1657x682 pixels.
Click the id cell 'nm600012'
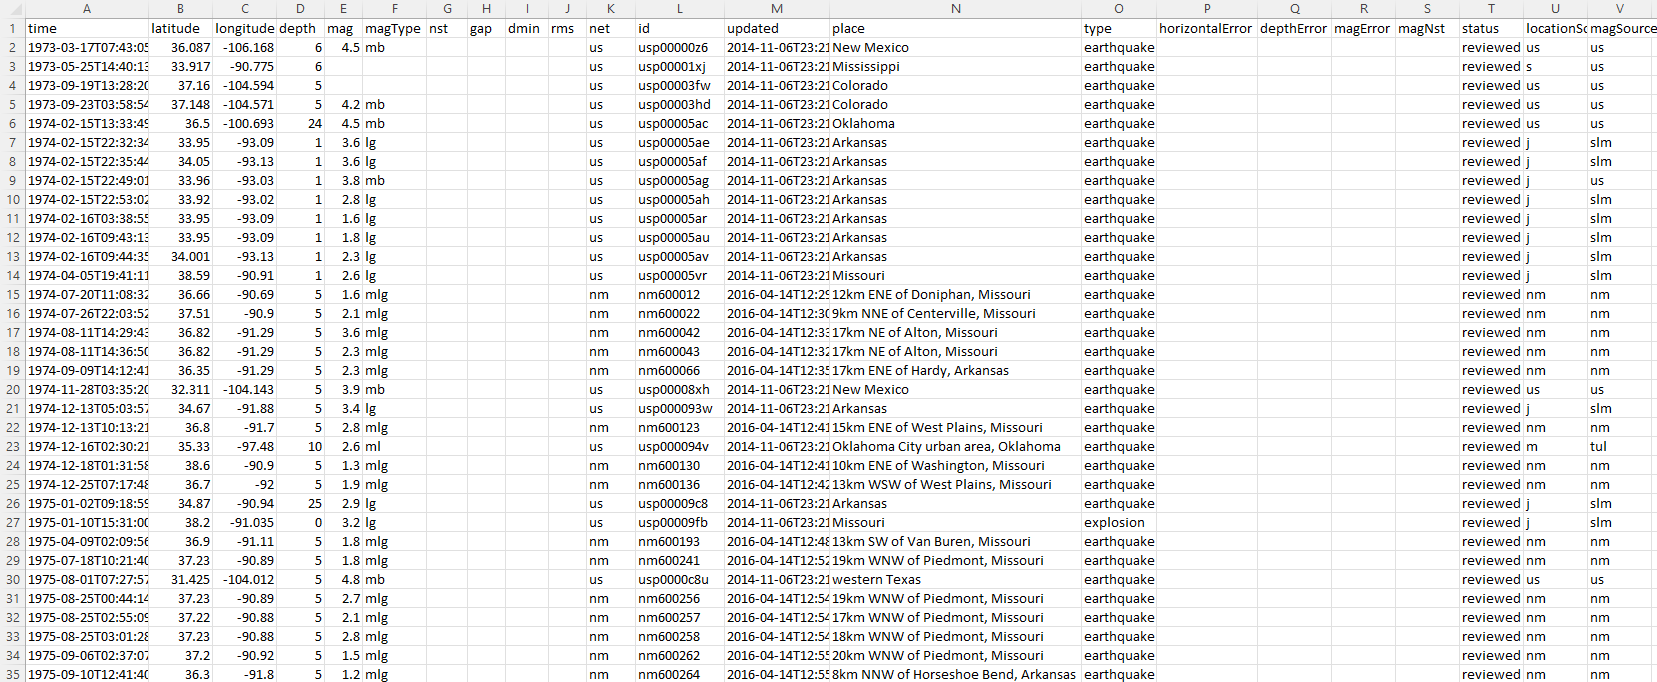(x=680, y=295)
